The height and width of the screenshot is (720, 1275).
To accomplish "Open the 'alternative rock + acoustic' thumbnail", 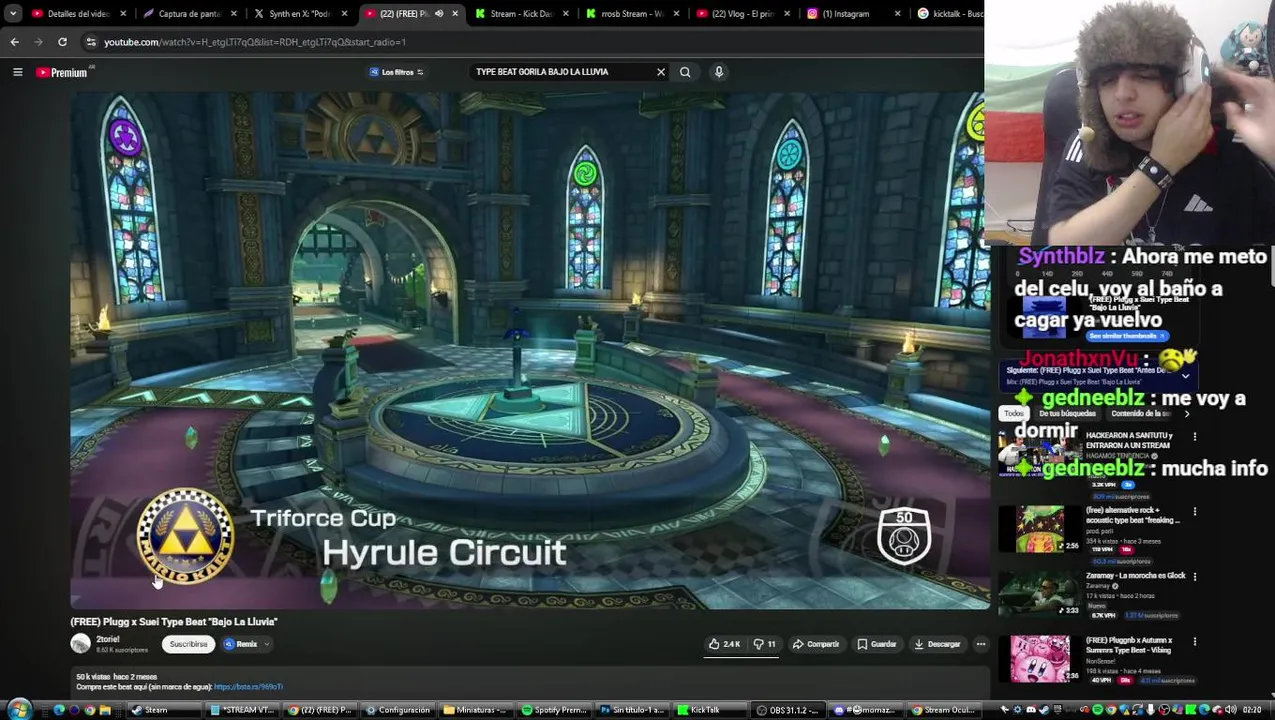I will [1040, 530].
